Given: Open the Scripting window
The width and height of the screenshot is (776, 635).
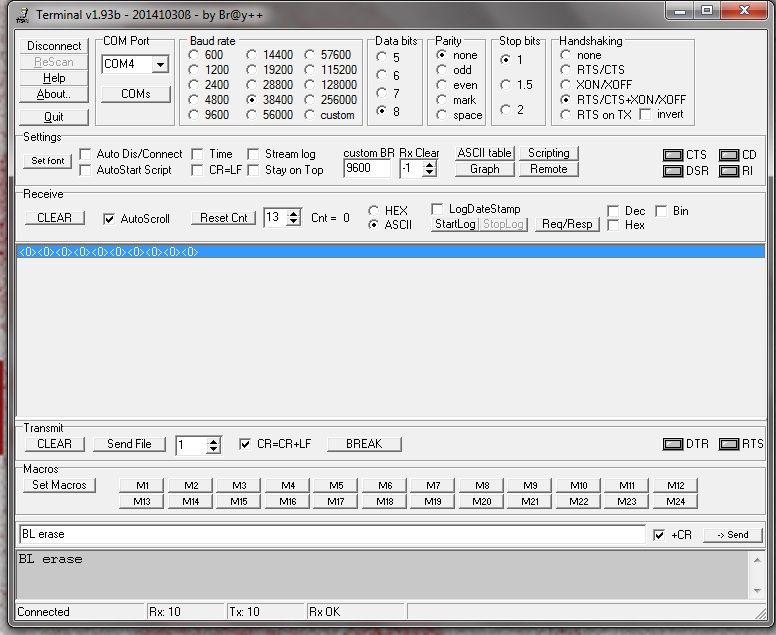Looking at the screenshot, I should pos(548,153).
